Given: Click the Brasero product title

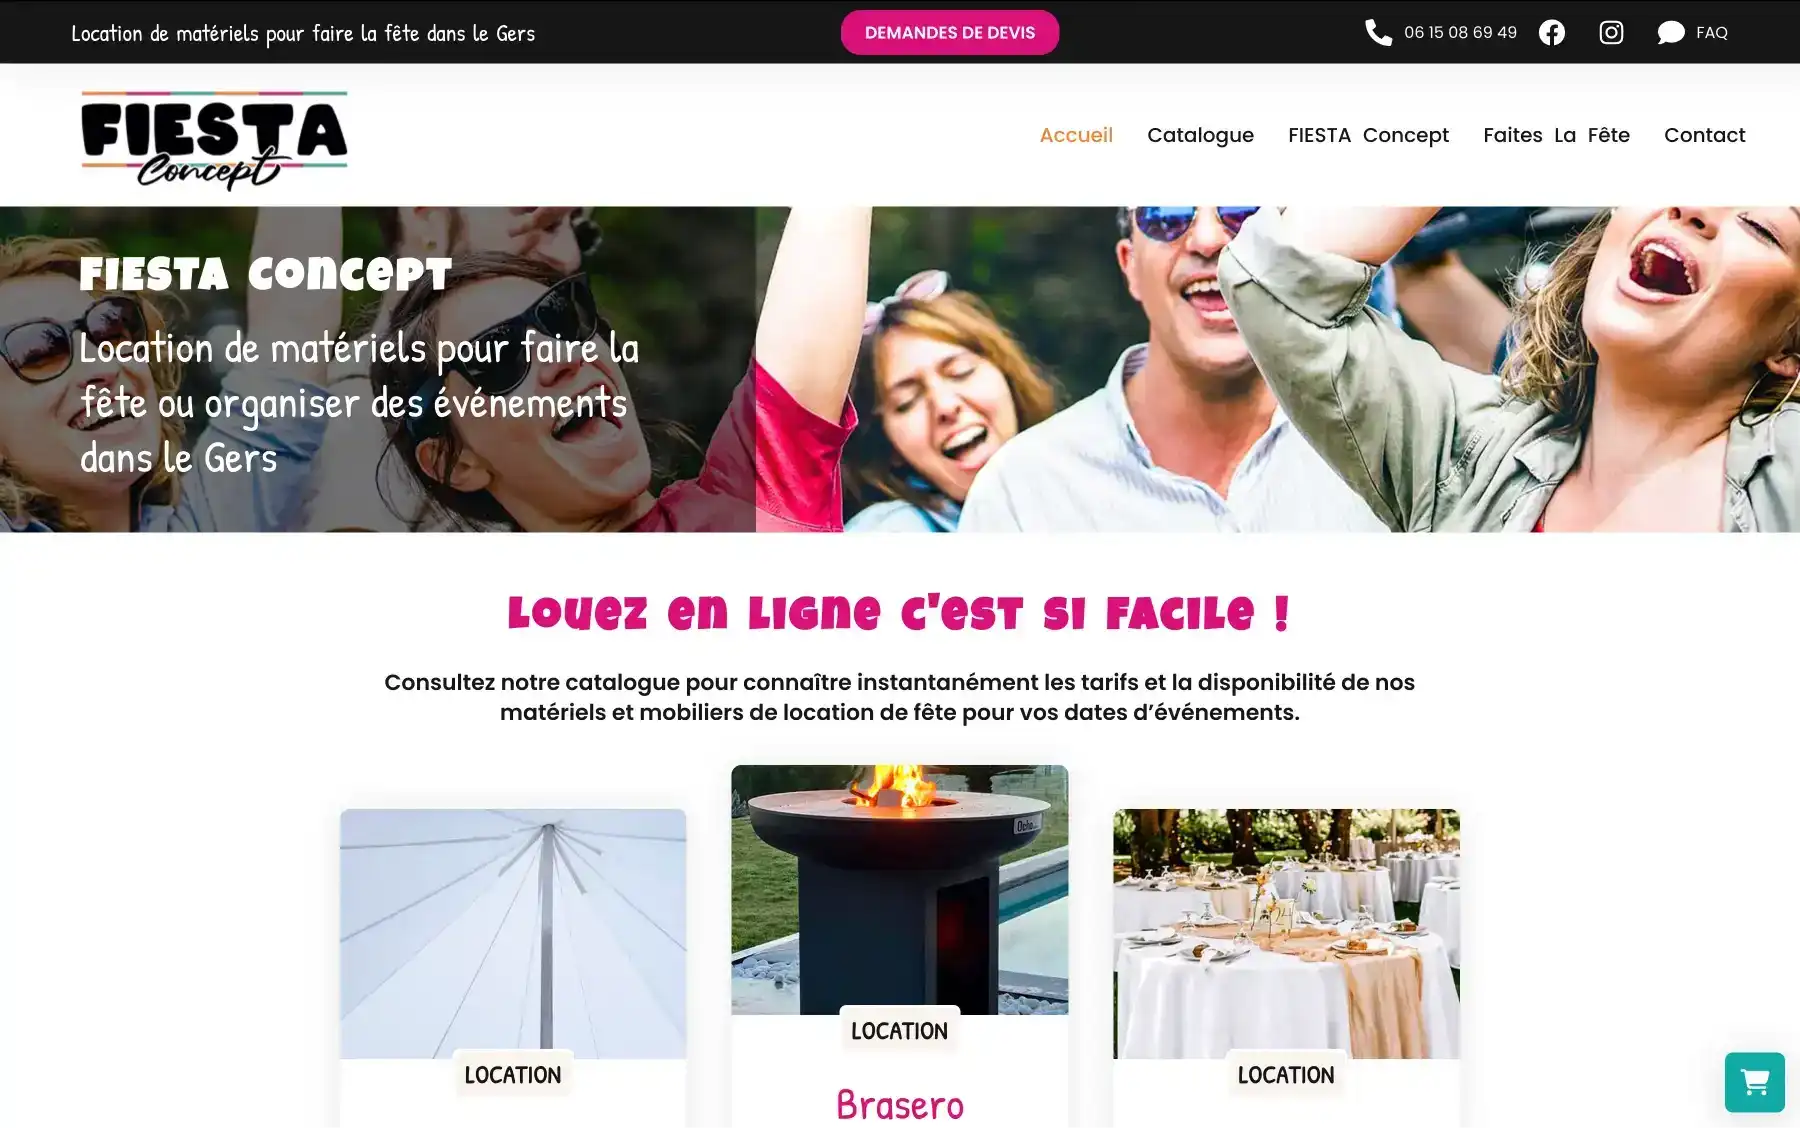Looking at the screenshot, I should click(x=899, y=1105).
